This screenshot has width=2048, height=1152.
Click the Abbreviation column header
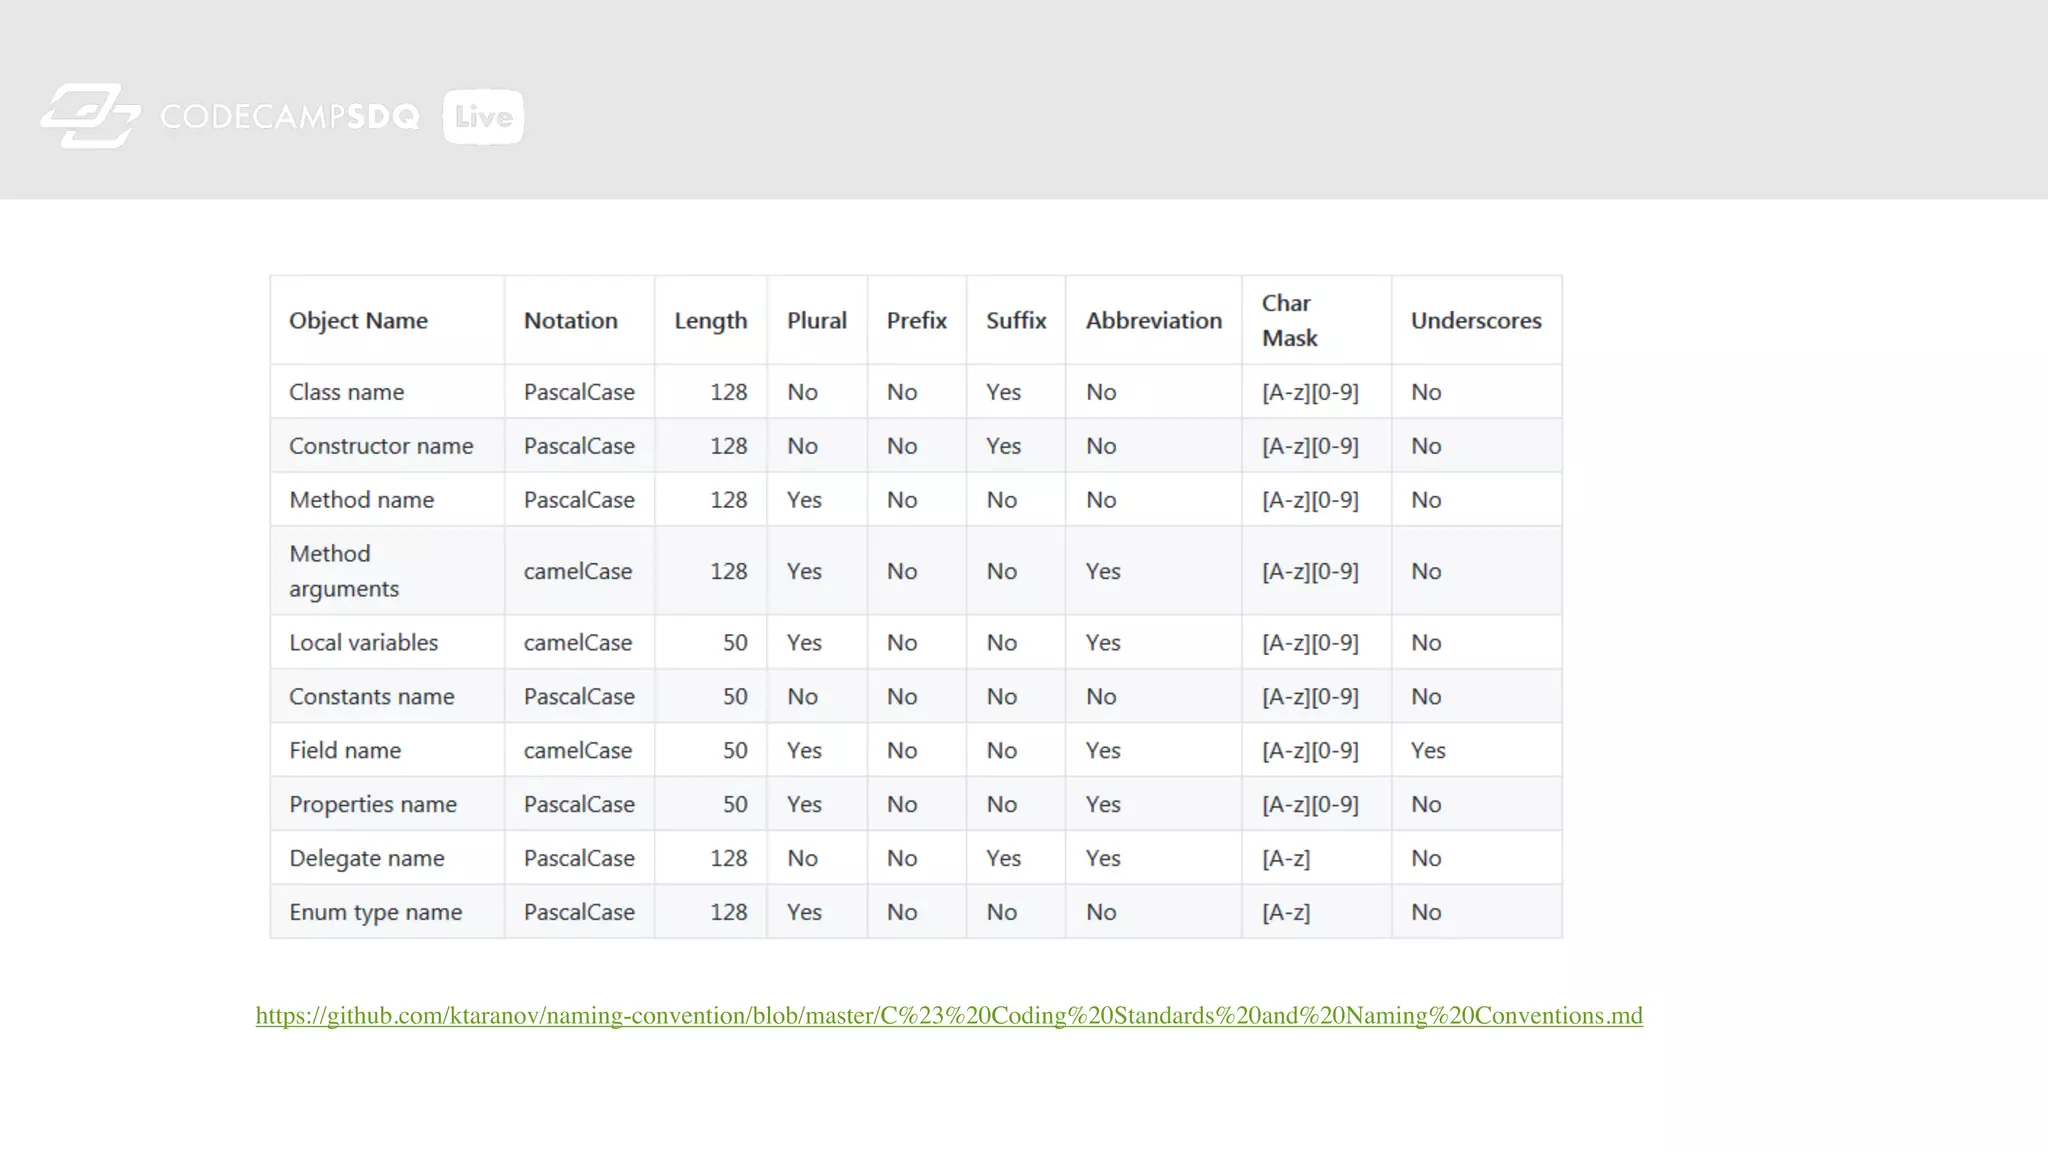point(1153,321)
